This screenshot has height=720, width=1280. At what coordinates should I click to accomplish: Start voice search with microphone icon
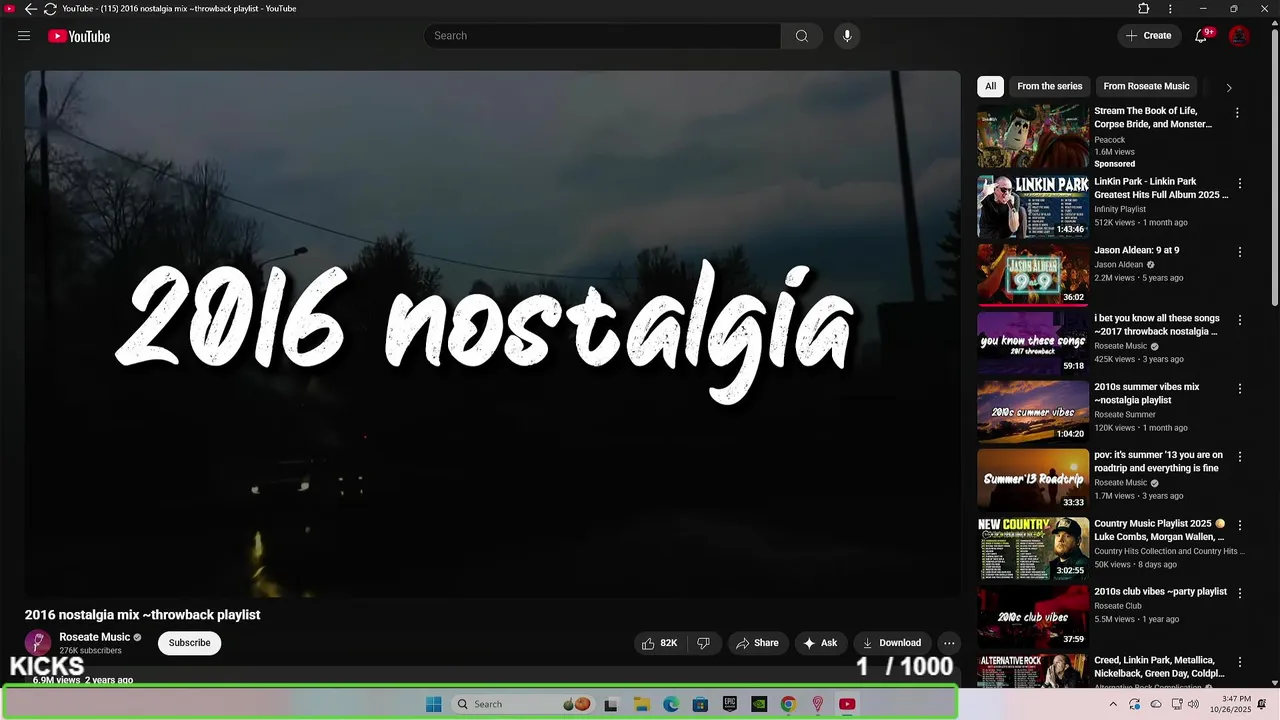click(x=847, y=36)
